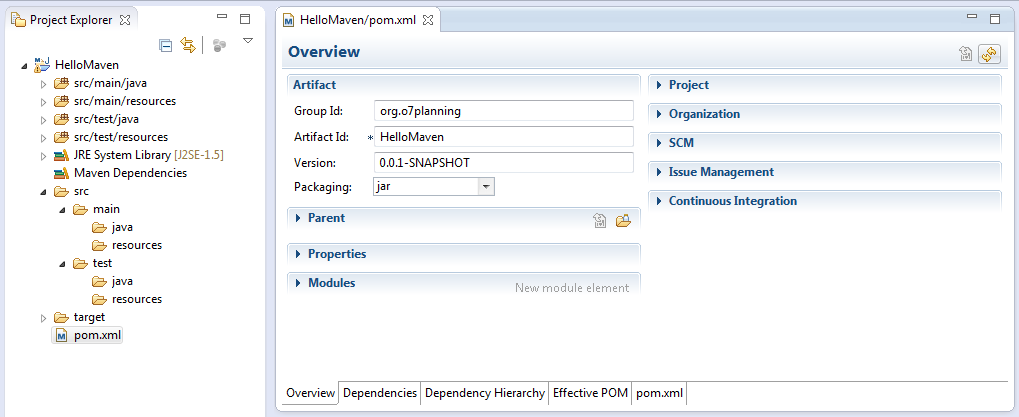Click the JRE System Library icon
This screenshot has width=1019, height=417.
click(61, 155)
